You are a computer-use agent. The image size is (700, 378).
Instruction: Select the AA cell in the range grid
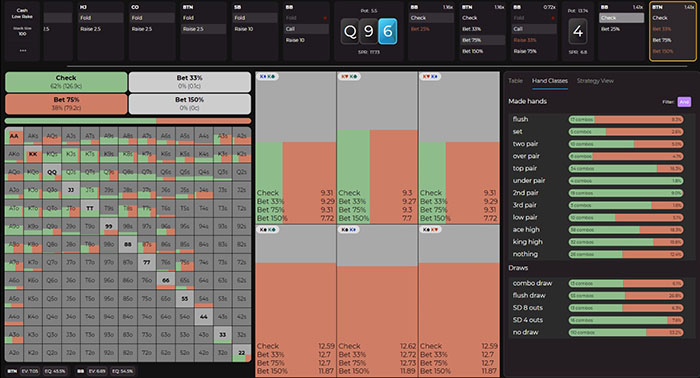[x=14, y=136]
